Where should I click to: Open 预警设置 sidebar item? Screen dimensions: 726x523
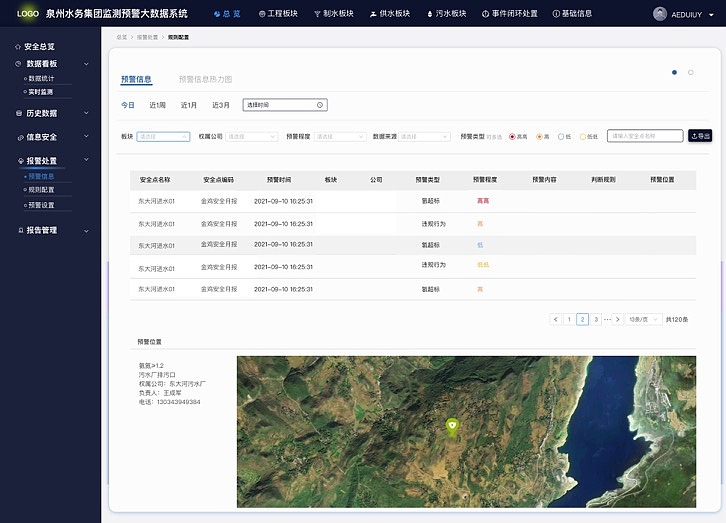(x=41, y=205)
